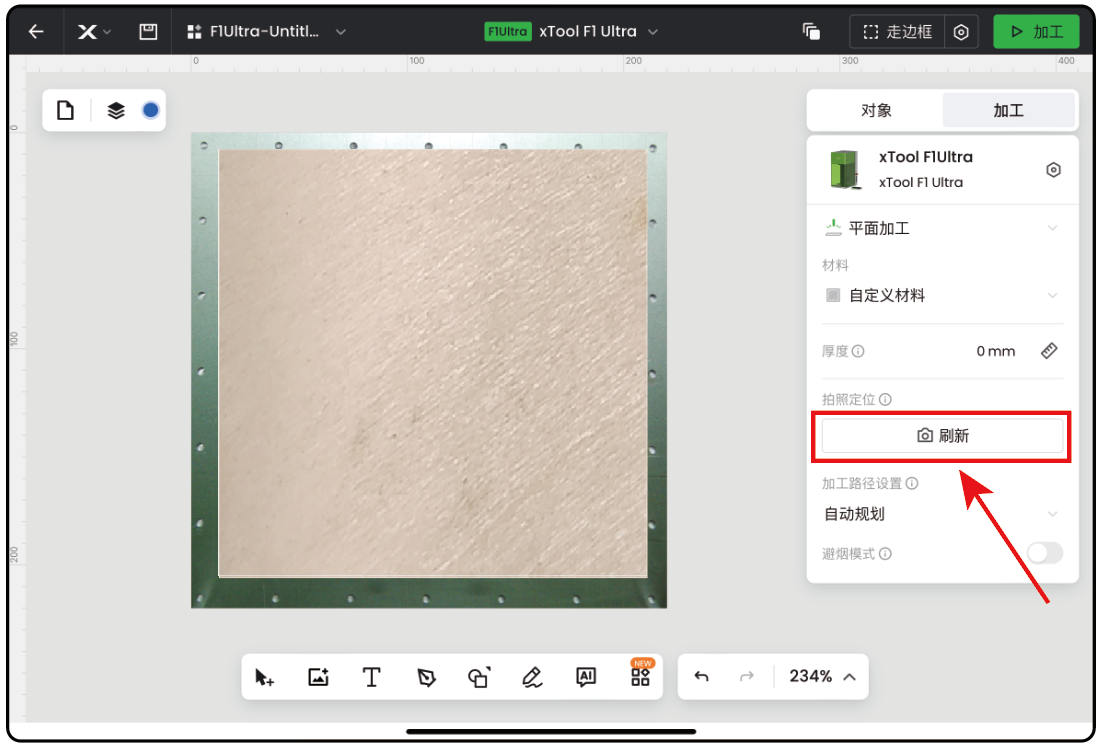Image resolution: width=1102 pixels, height=750 pixels.
Task: Open the layers stack icon
Action: pos(116,110)
